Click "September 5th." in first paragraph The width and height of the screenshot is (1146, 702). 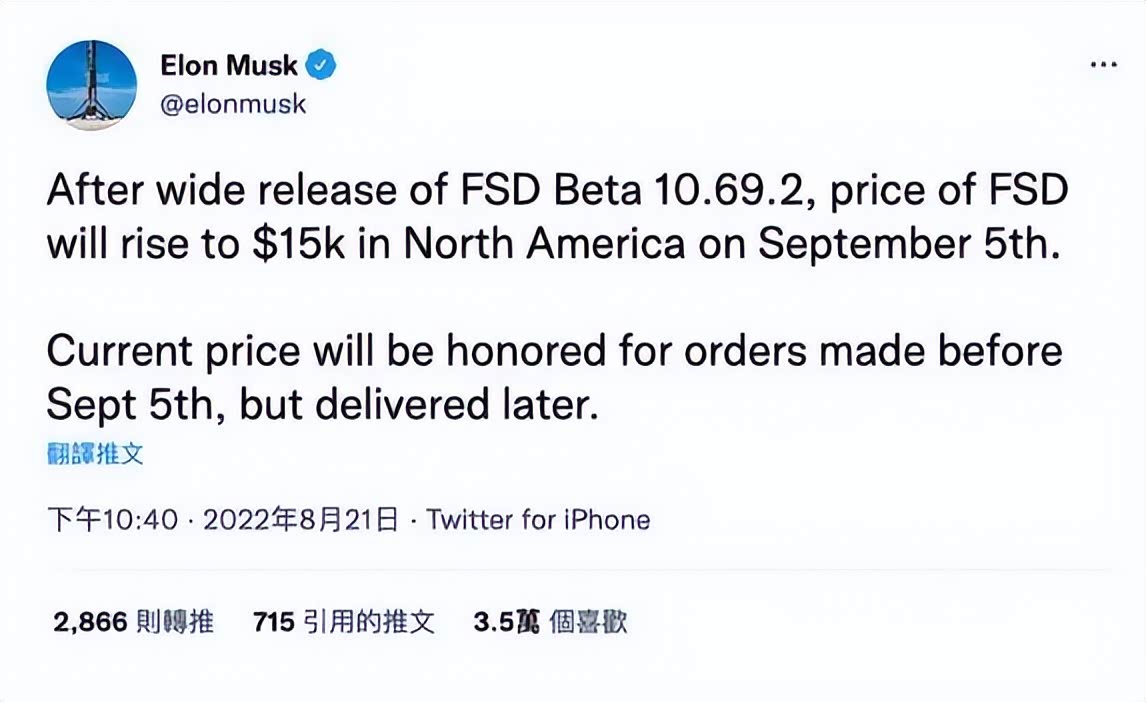pyautogui.click(x=908, y=245)
